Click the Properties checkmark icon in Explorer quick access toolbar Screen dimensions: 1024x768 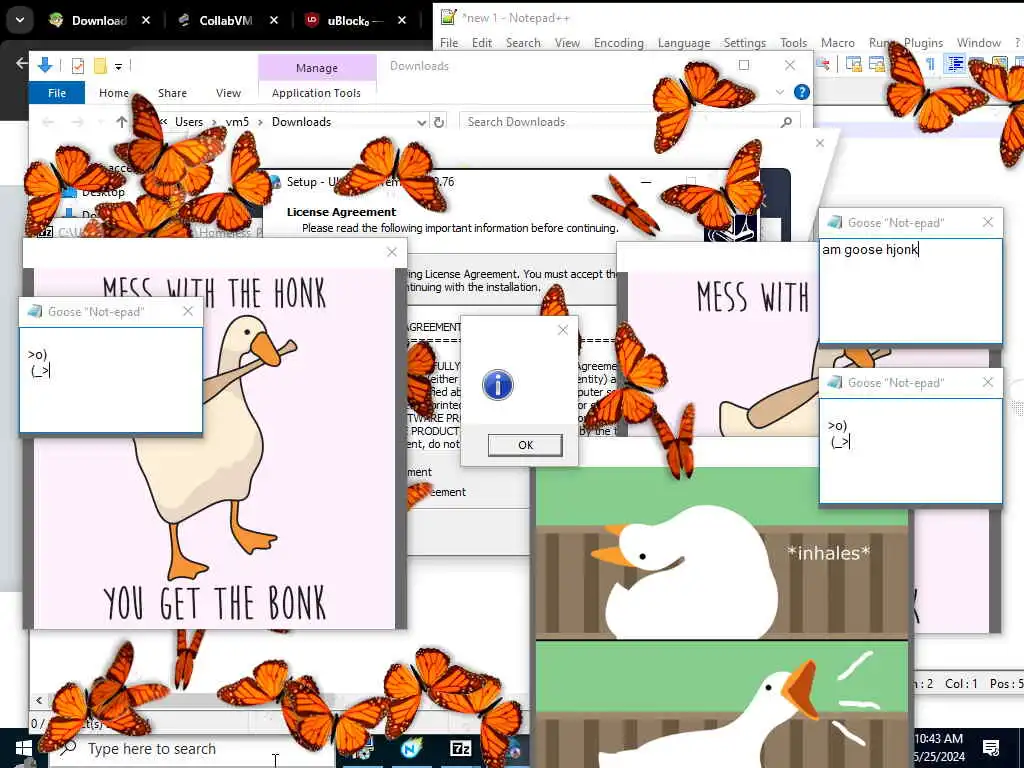coord(78,66)
